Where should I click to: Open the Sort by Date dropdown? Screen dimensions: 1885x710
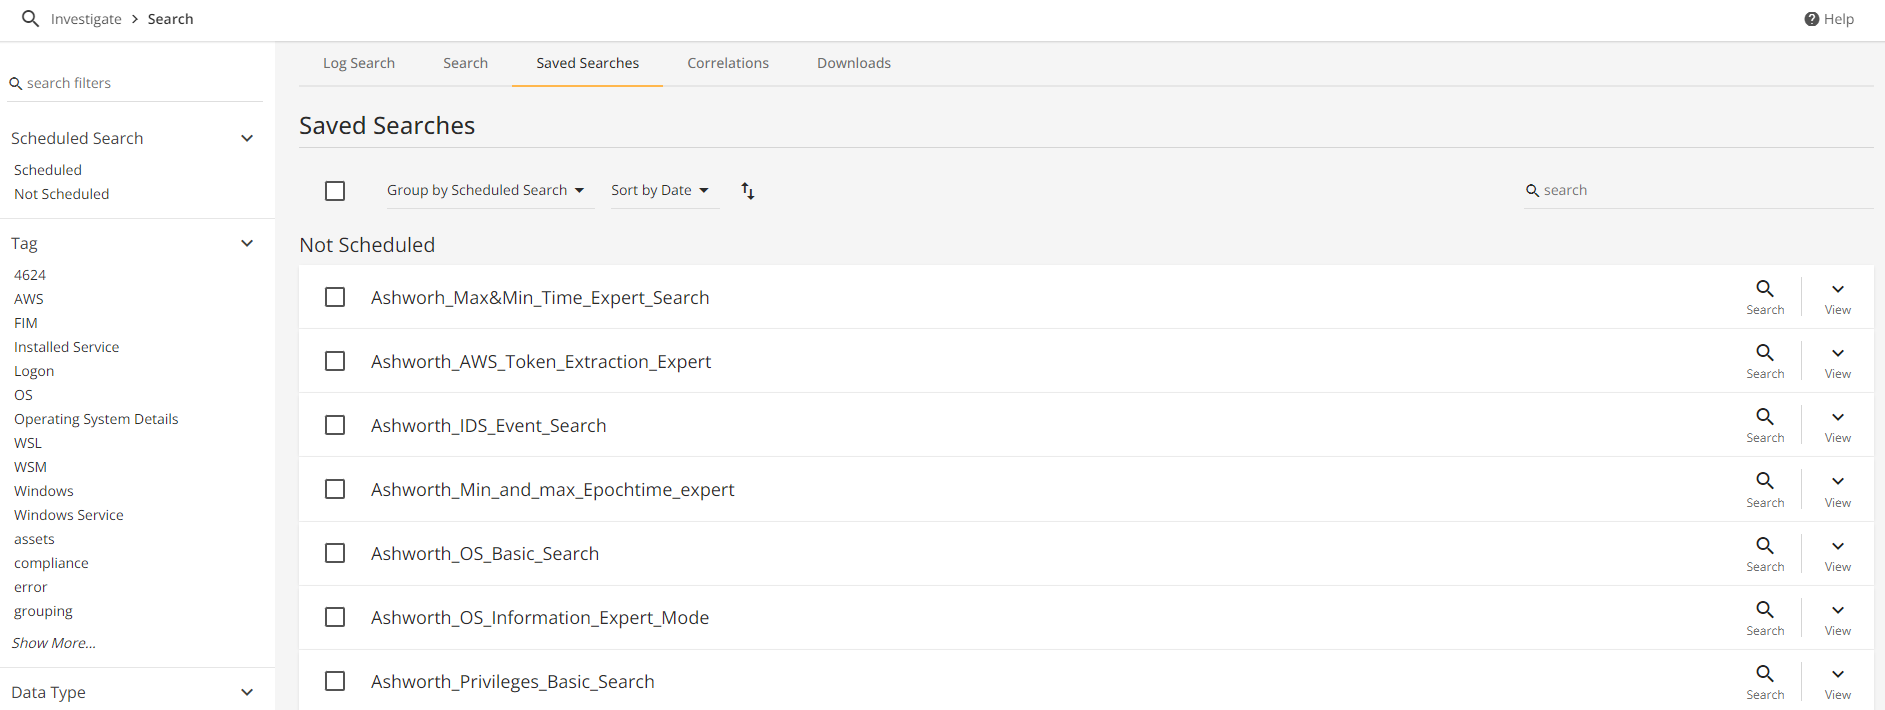click(659, 190)
